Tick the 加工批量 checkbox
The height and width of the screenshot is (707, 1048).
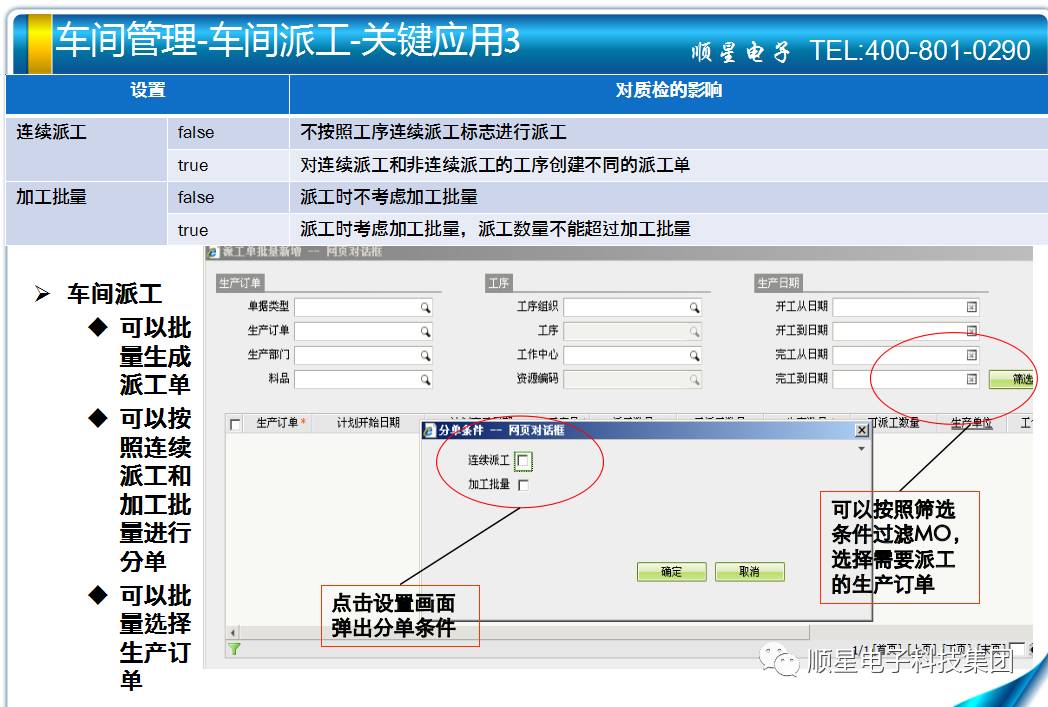(524, 485)
